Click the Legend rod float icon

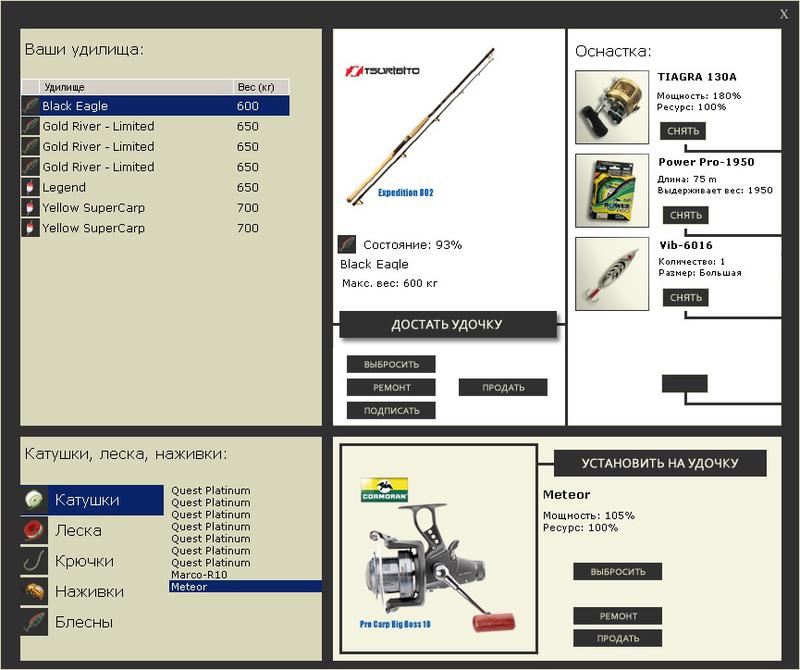[x=30, y=187]
